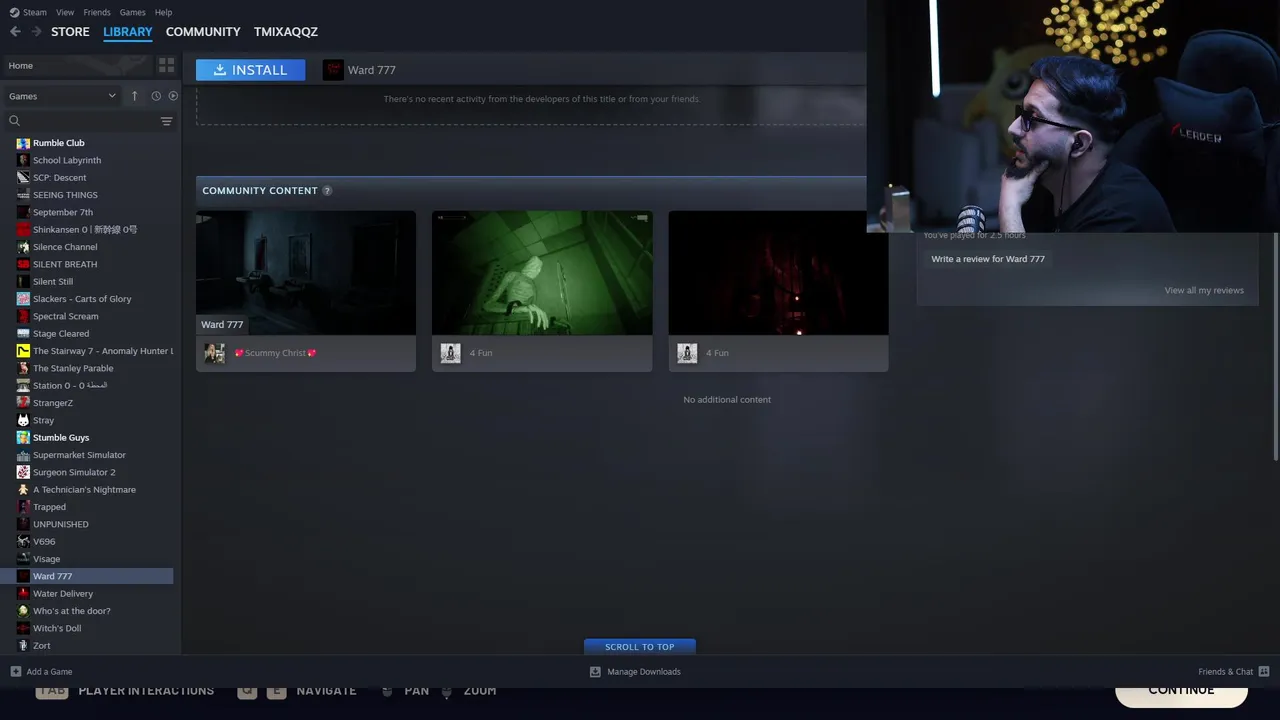1280x720 pixels.
Task: Click the Steam logo menu
Action: [x=28, y=12]
